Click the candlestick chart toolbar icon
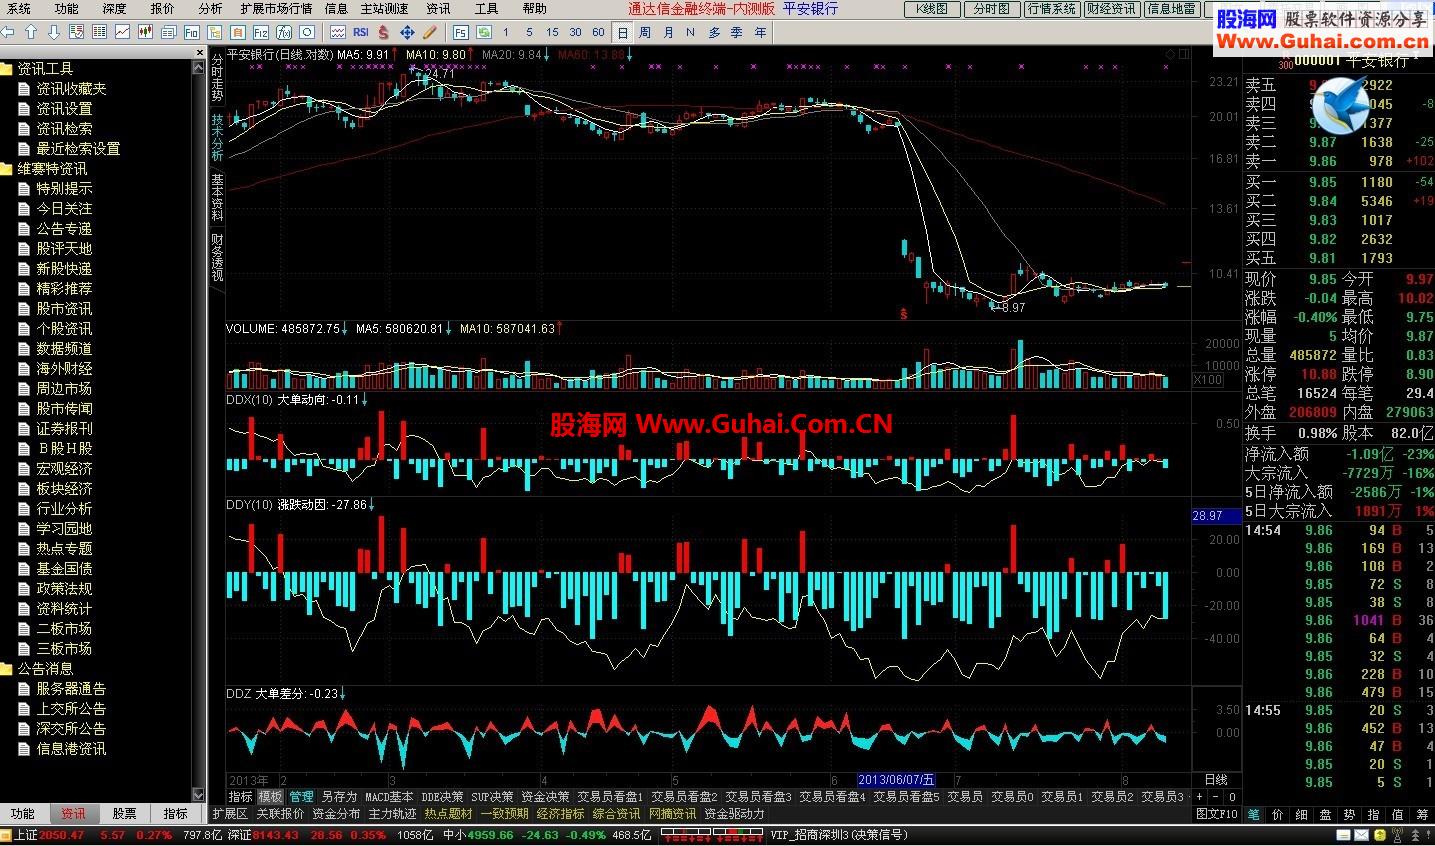Screen dimensions: 1435x846 coord(145,32)
